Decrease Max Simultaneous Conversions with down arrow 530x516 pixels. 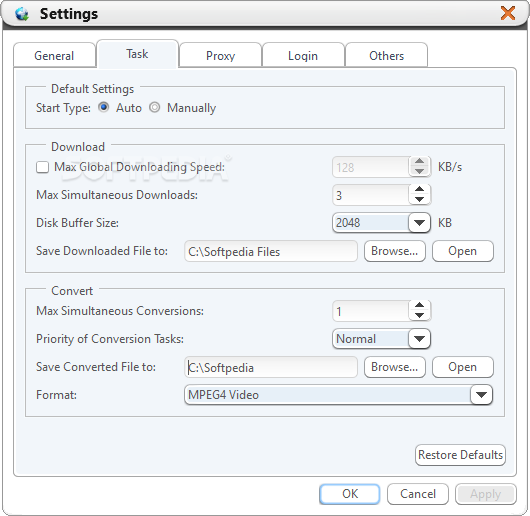coord(419,316)
